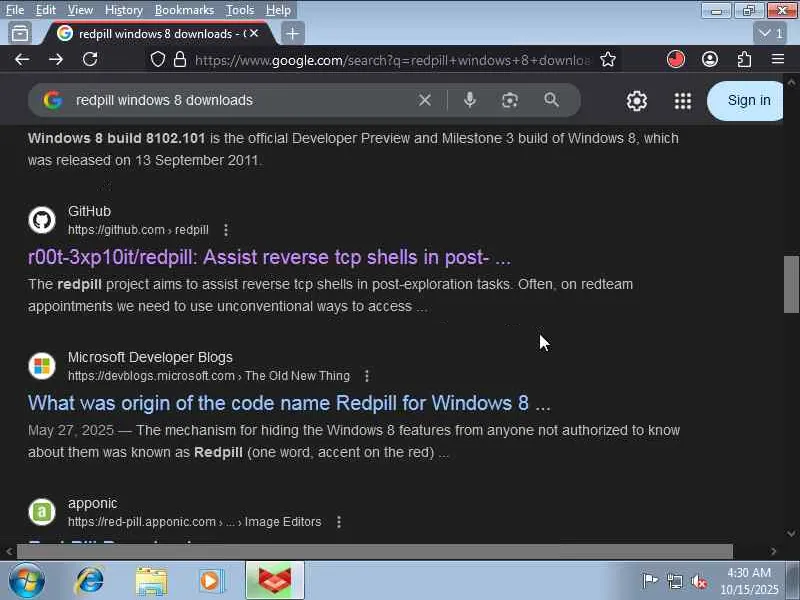This screenshot has width=800, height=600.
Task: Reload the current page
Action: [x=90, y=60]
